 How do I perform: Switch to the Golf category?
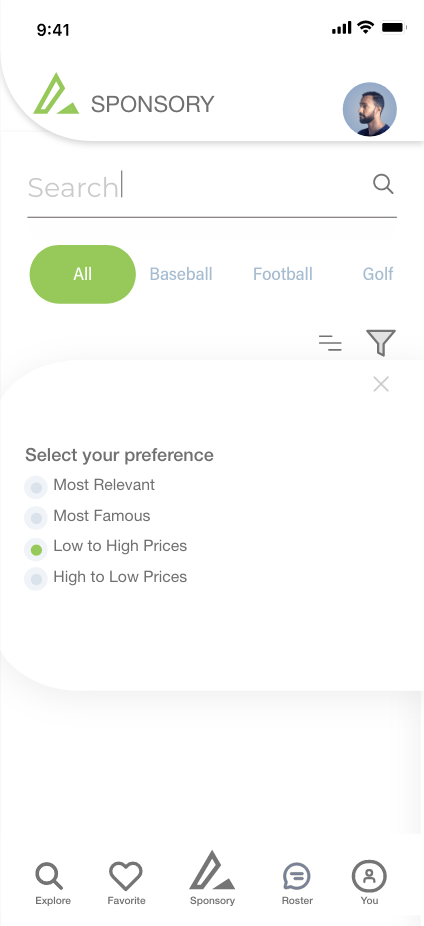tap(378, 274)
